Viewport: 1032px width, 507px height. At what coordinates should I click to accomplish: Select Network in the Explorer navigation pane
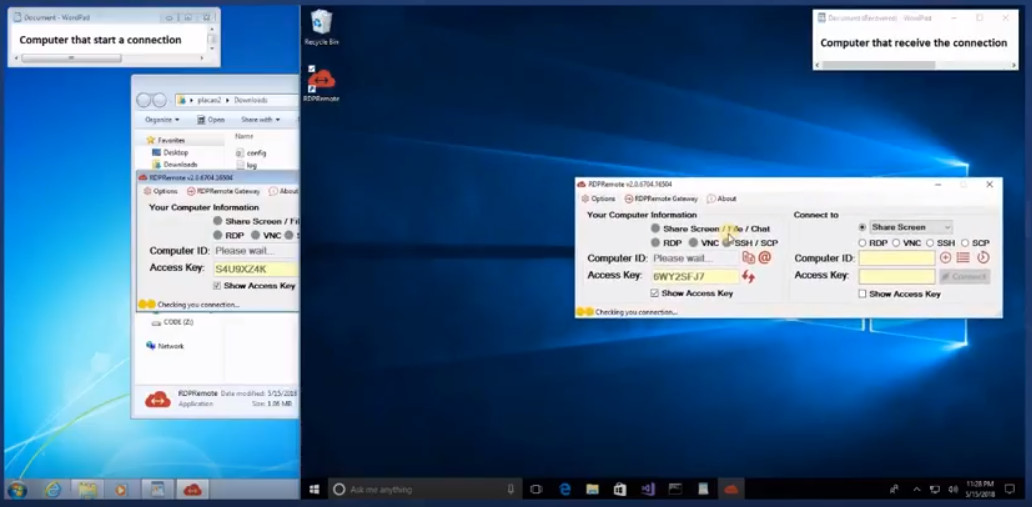tap(165, 346)
